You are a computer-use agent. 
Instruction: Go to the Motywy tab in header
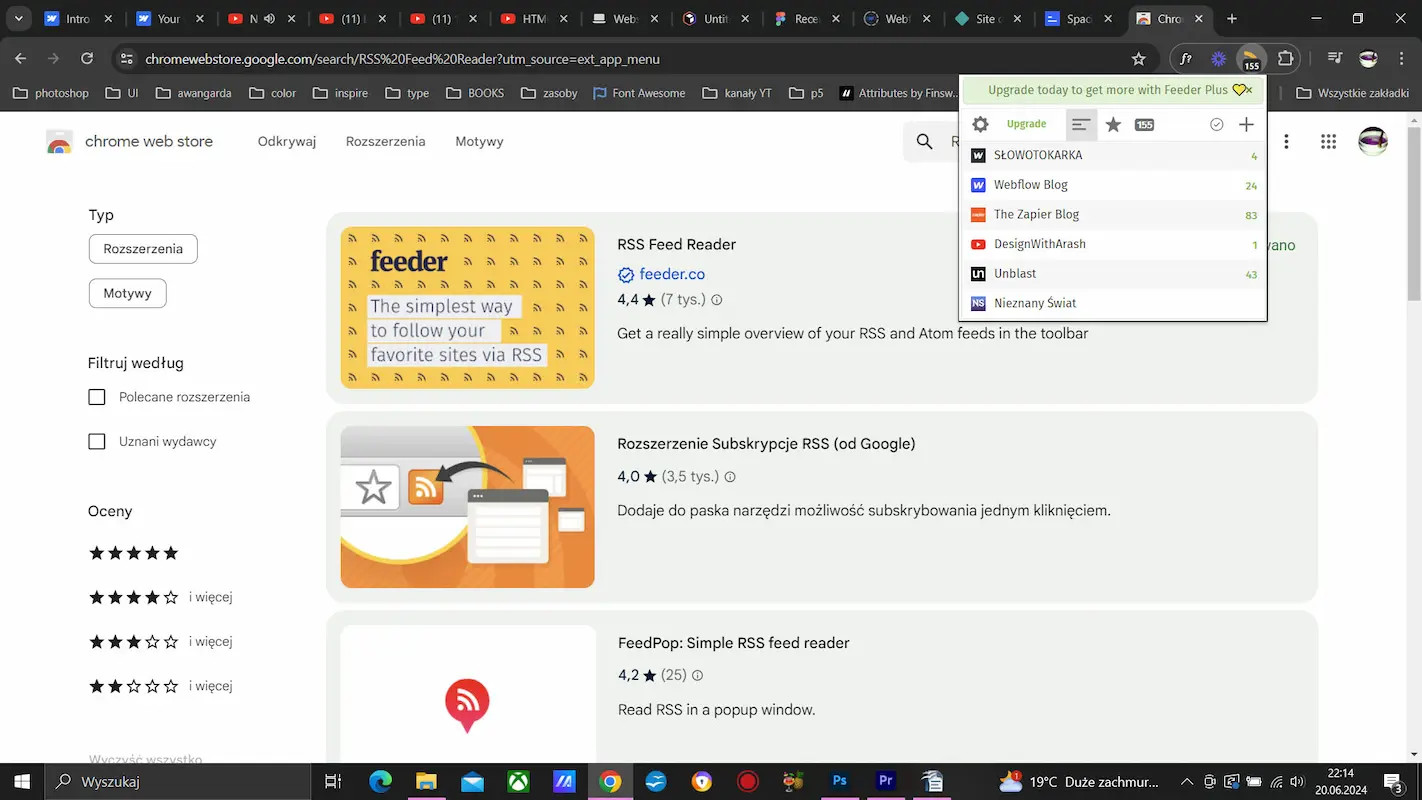479,141
